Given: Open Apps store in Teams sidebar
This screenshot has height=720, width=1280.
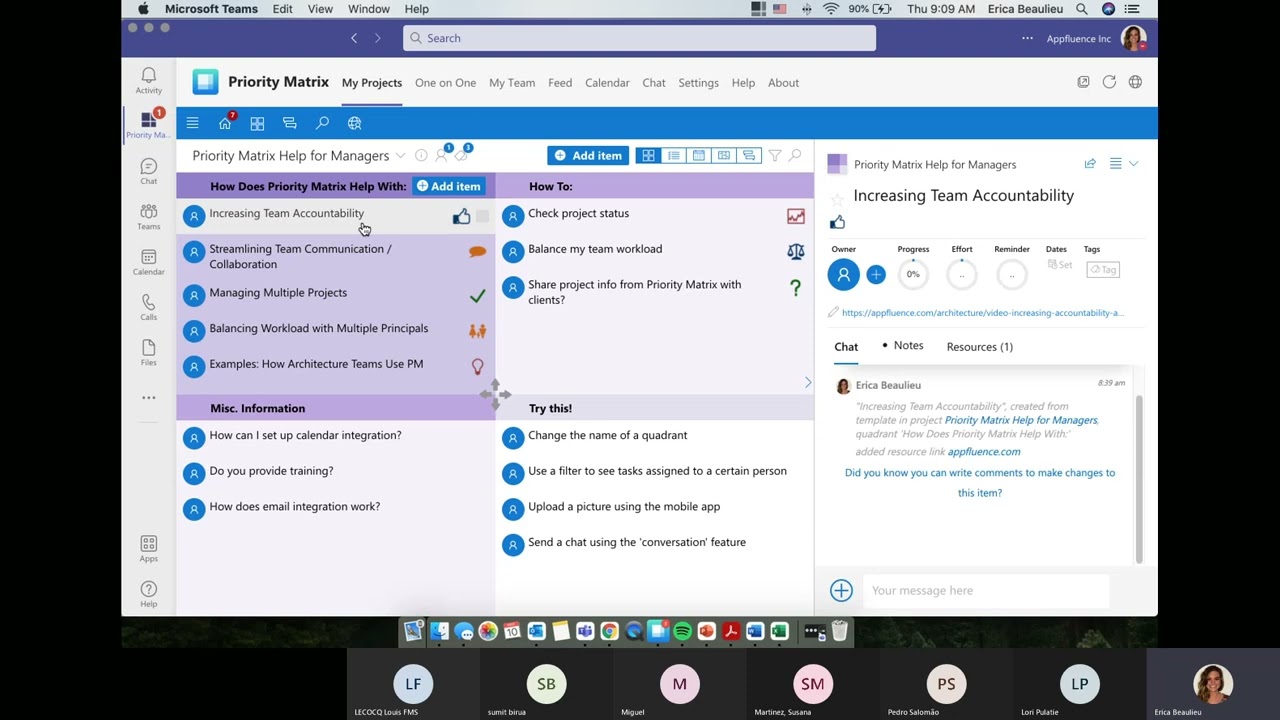Looking at the screenshot, I should coord(148,549).
